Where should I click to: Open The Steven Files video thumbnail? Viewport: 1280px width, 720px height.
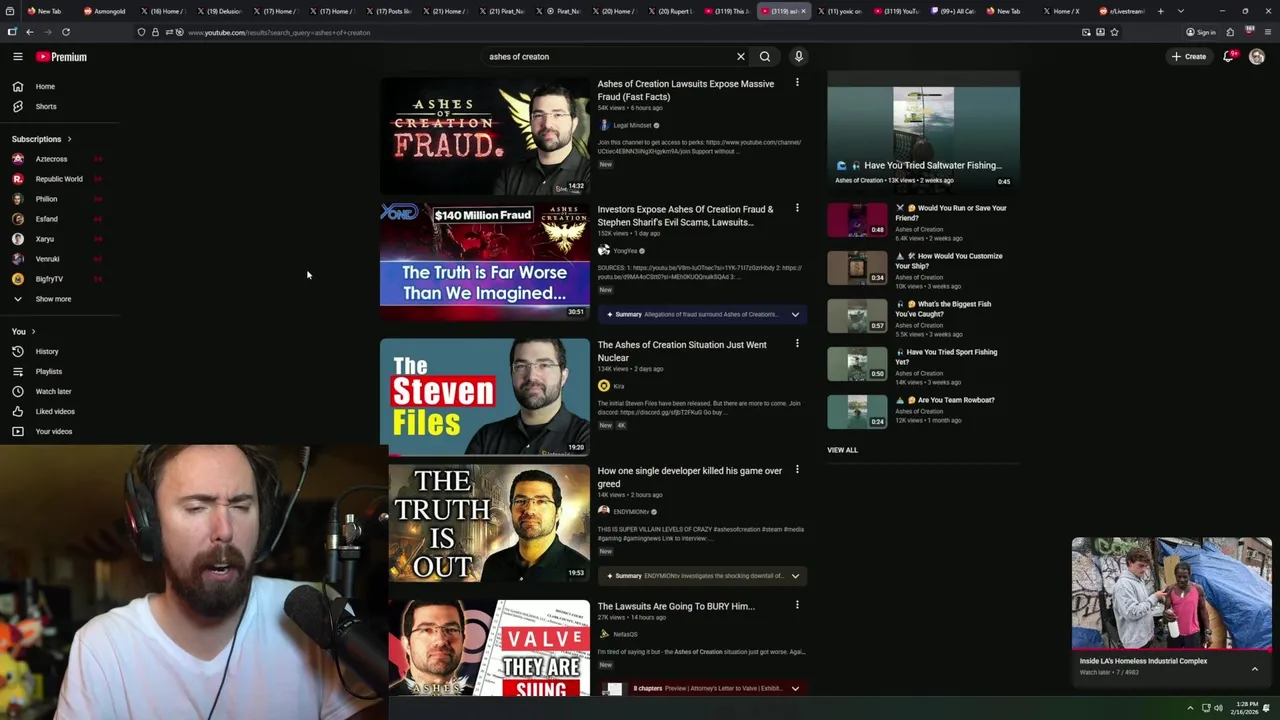[485, 397]
